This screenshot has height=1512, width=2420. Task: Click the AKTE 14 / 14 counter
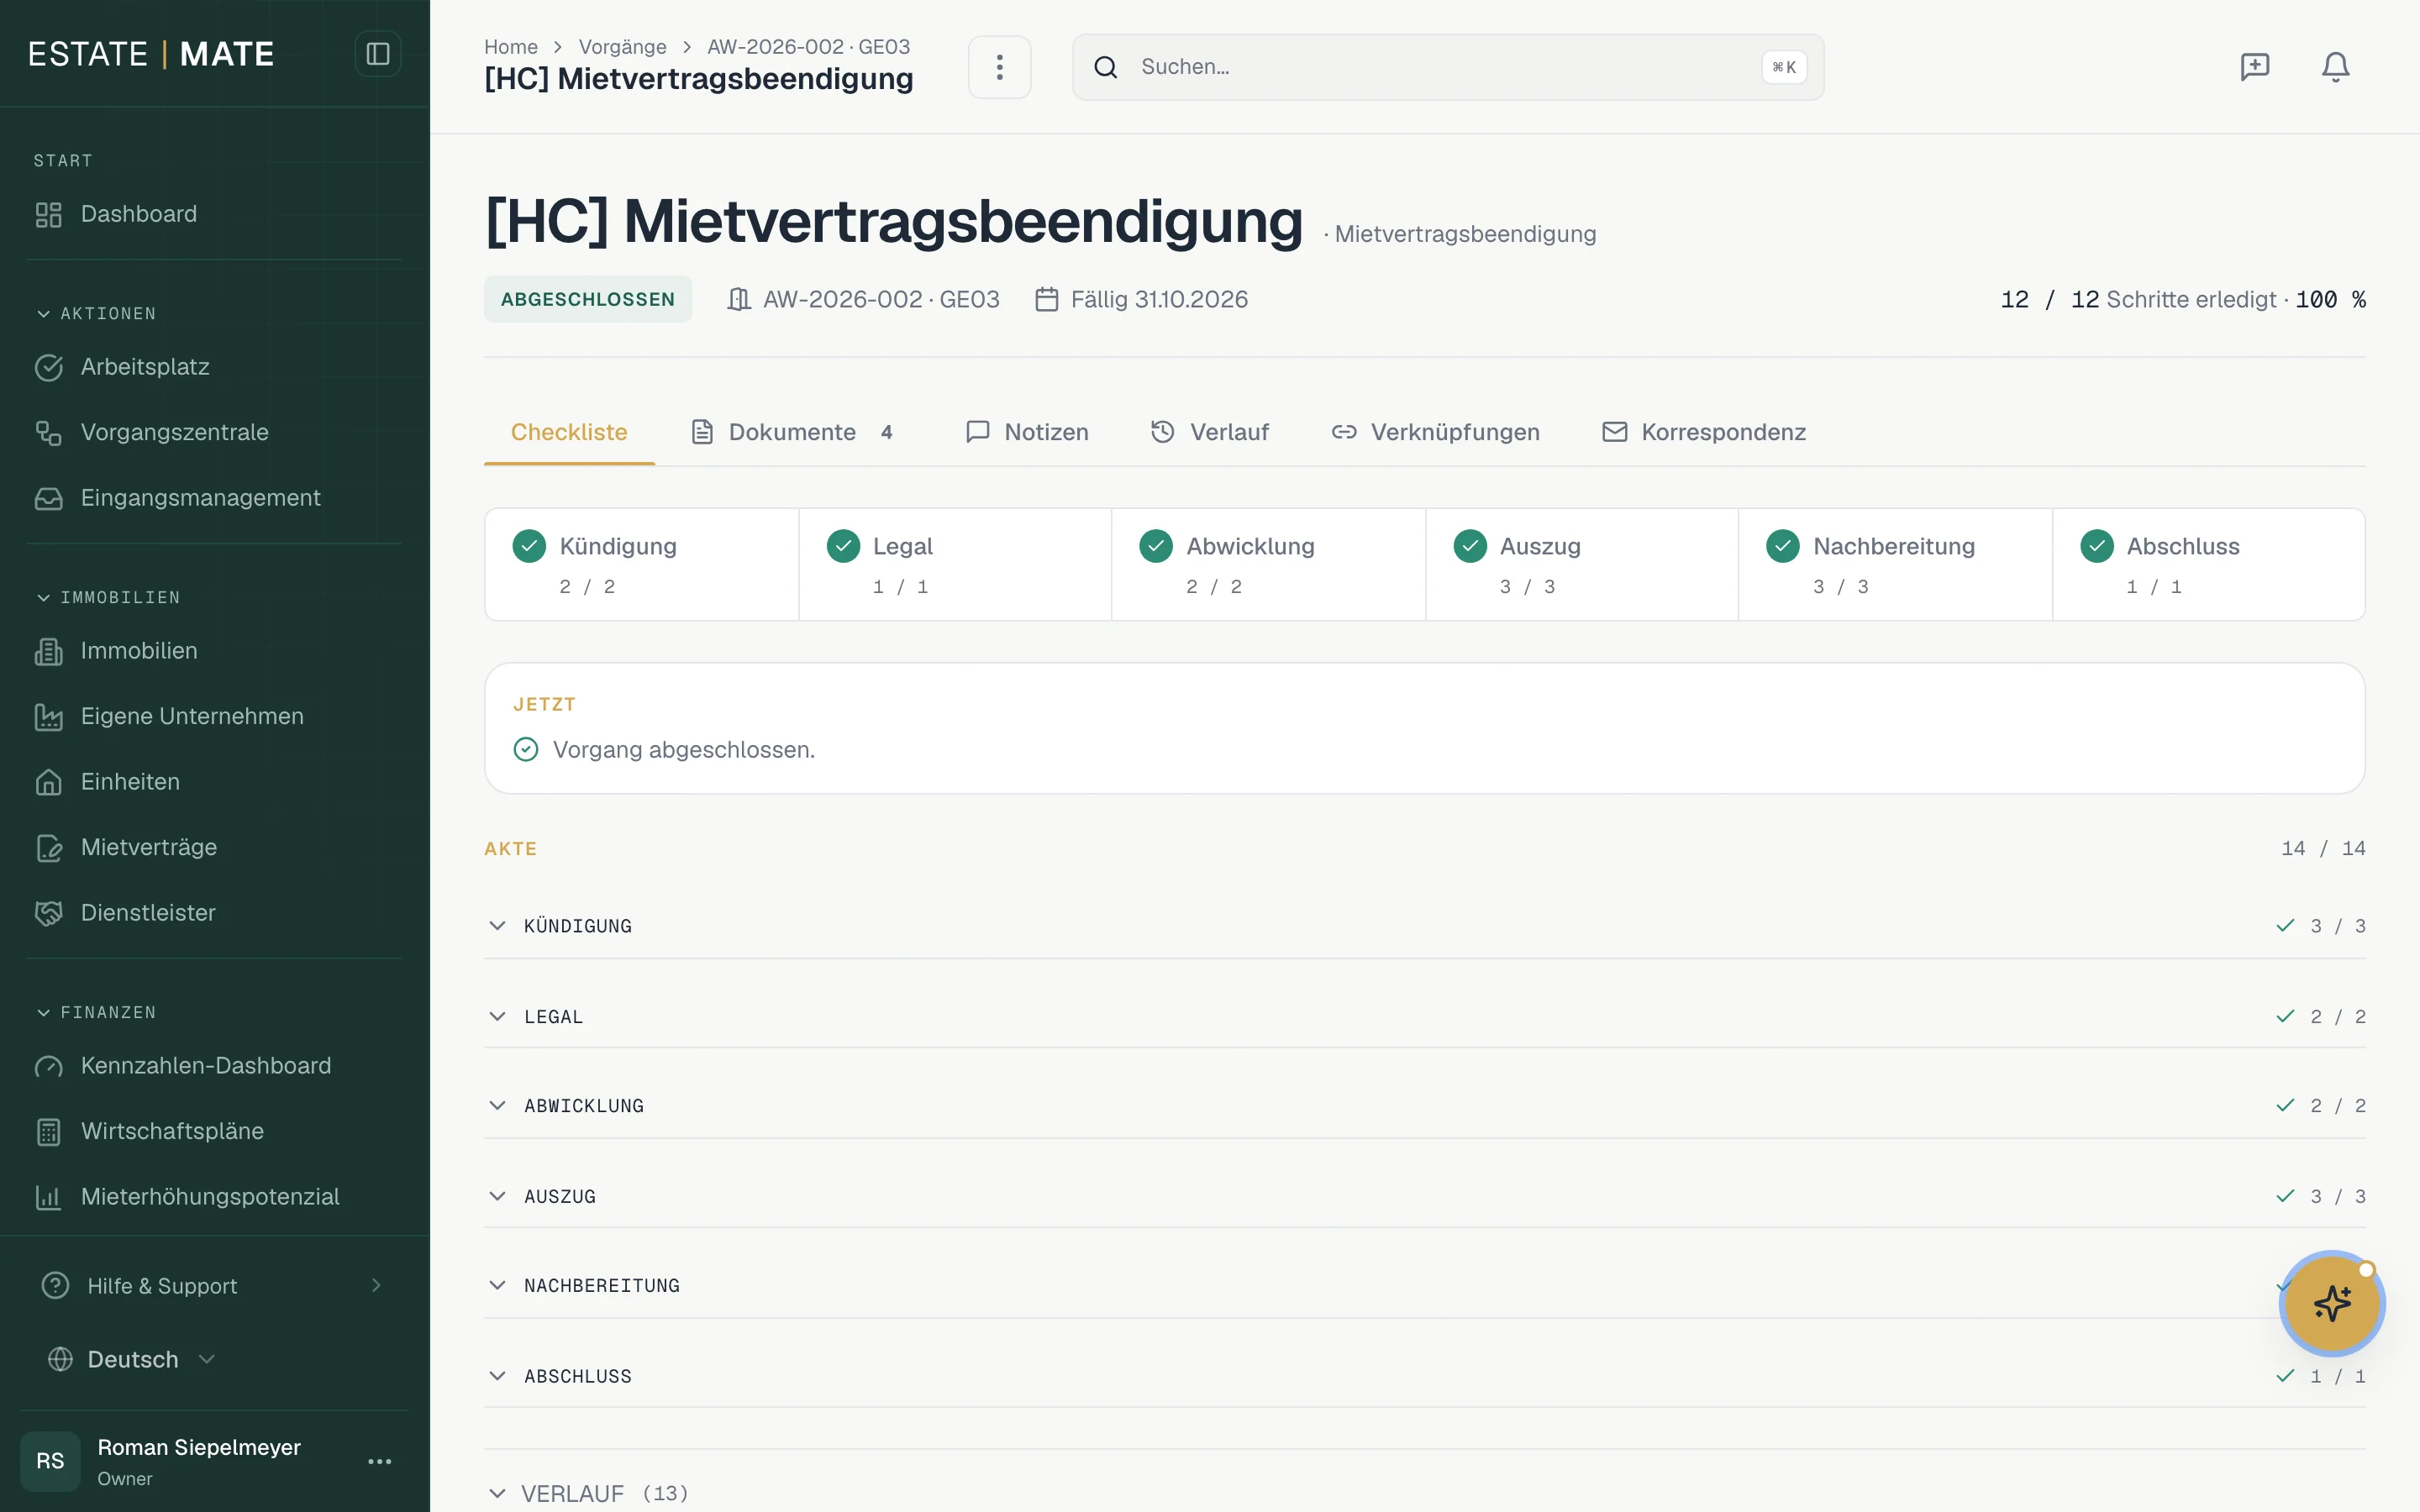click(2323, 849)
